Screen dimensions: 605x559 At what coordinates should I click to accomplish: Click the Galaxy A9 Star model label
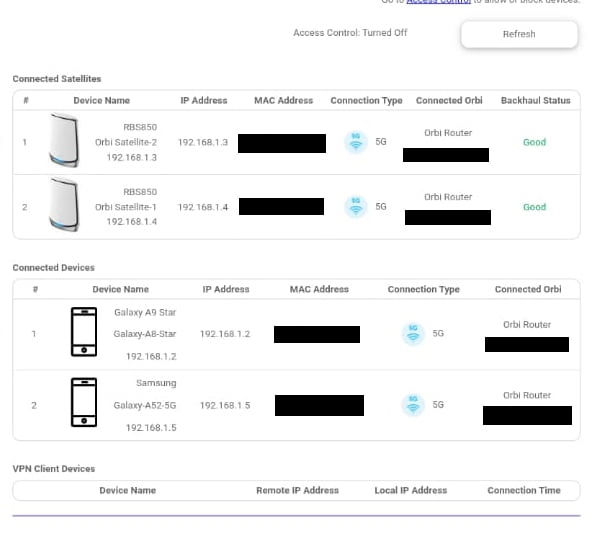pyautogui.click(x=145, y=312)
